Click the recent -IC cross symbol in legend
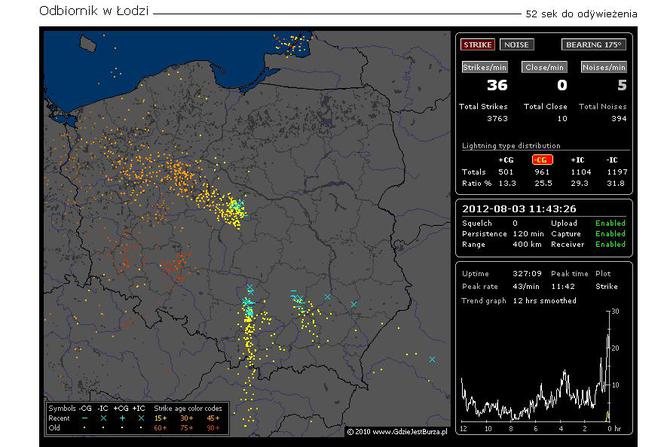The image size is (664, 447). click(103, 418)
